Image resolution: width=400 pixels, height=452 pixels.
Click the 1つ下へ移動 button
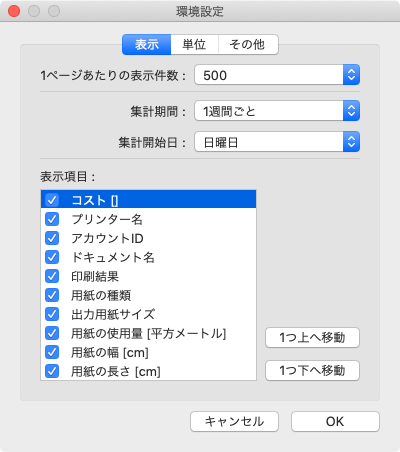tap(312, 370)
